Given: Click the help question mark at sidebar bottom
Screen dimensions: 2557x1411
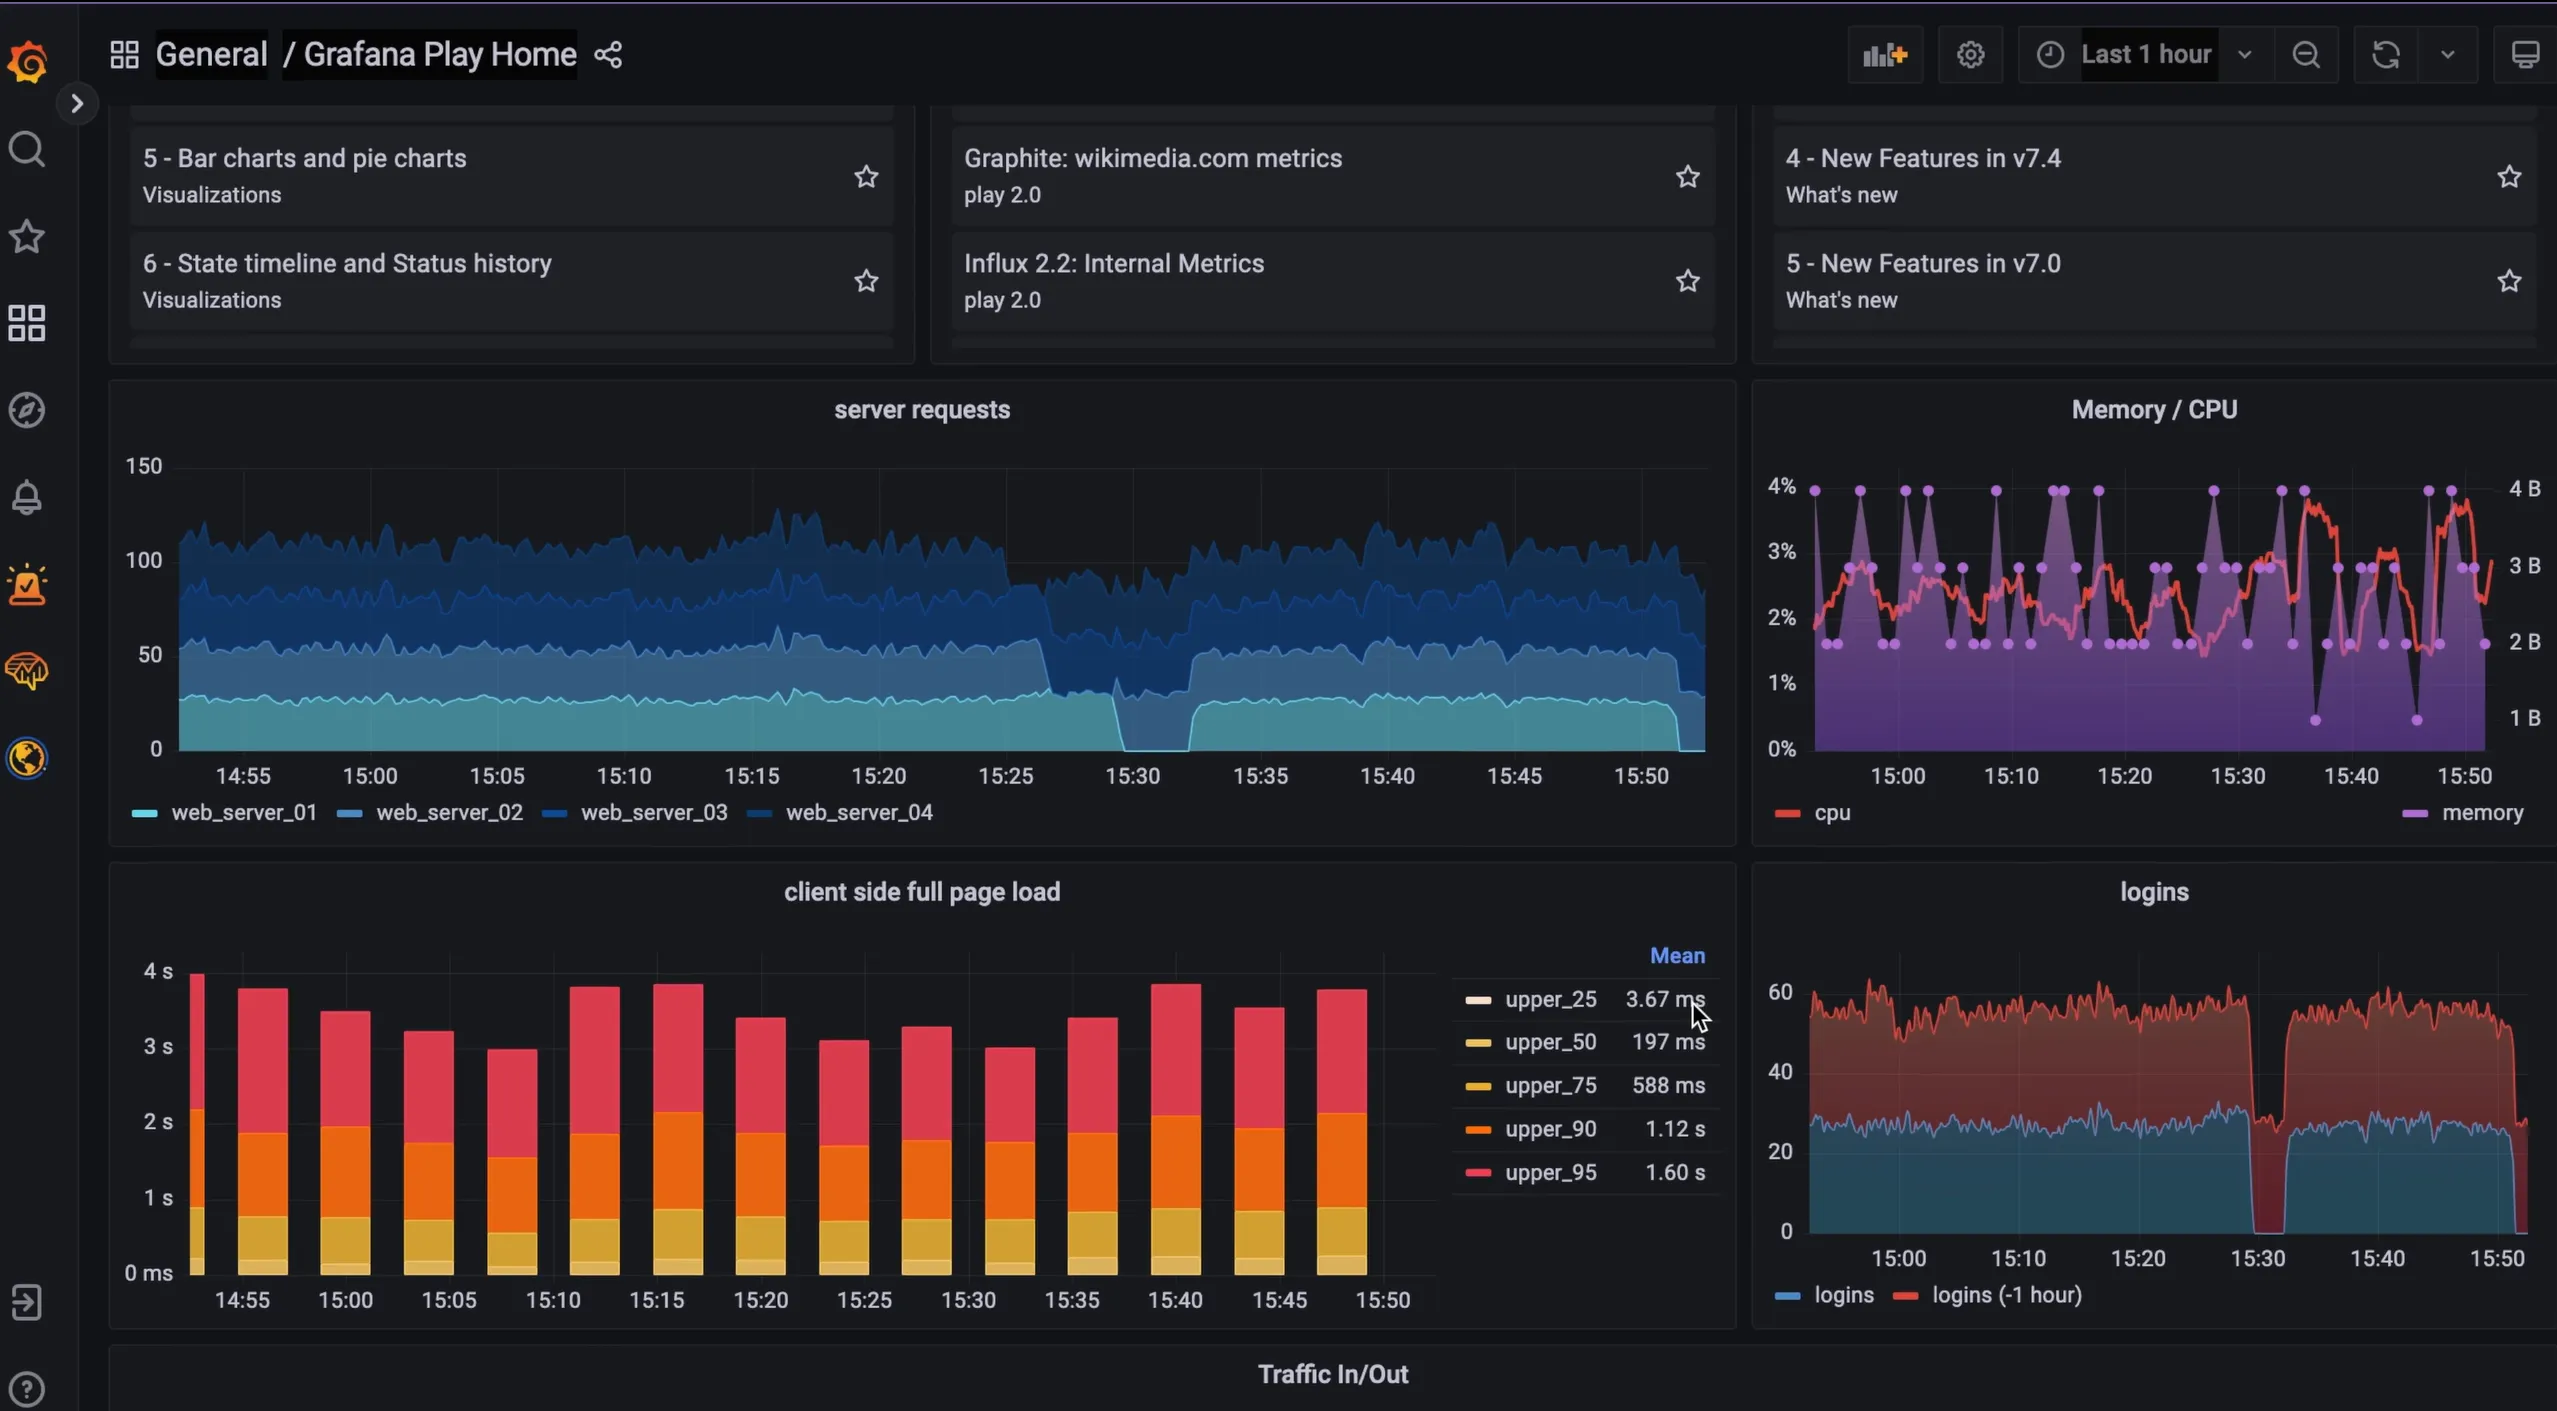Looking at the screenshot, I should 27,1387.
